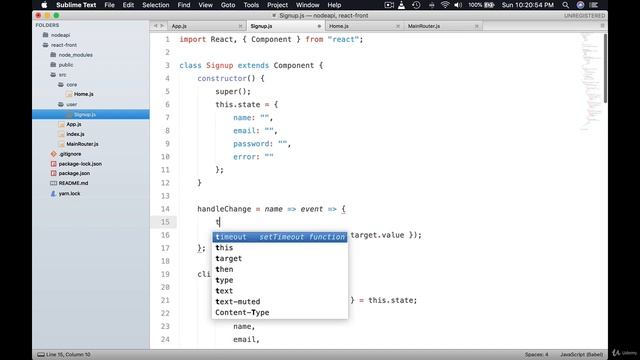The width and height of the screenshot is (640, 360).
Task: Click the vertical editor scrollbar
Action: point(605,68)
